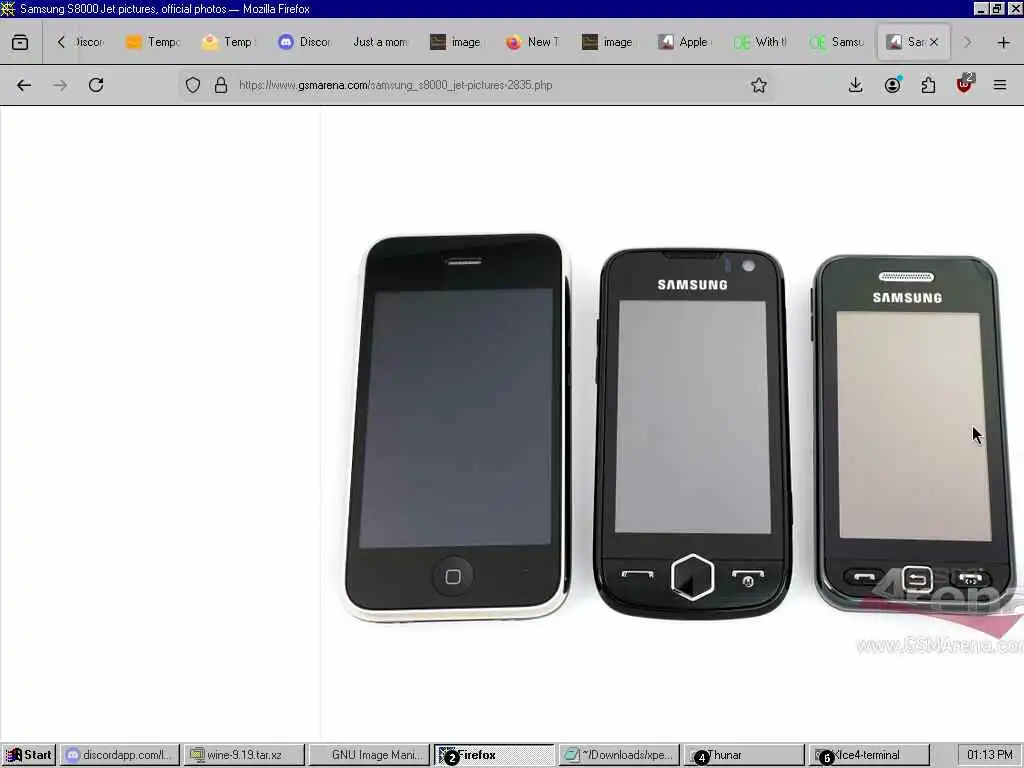Minimize the Firefox window
This screenshot has width=1024, height=768.
980,8
